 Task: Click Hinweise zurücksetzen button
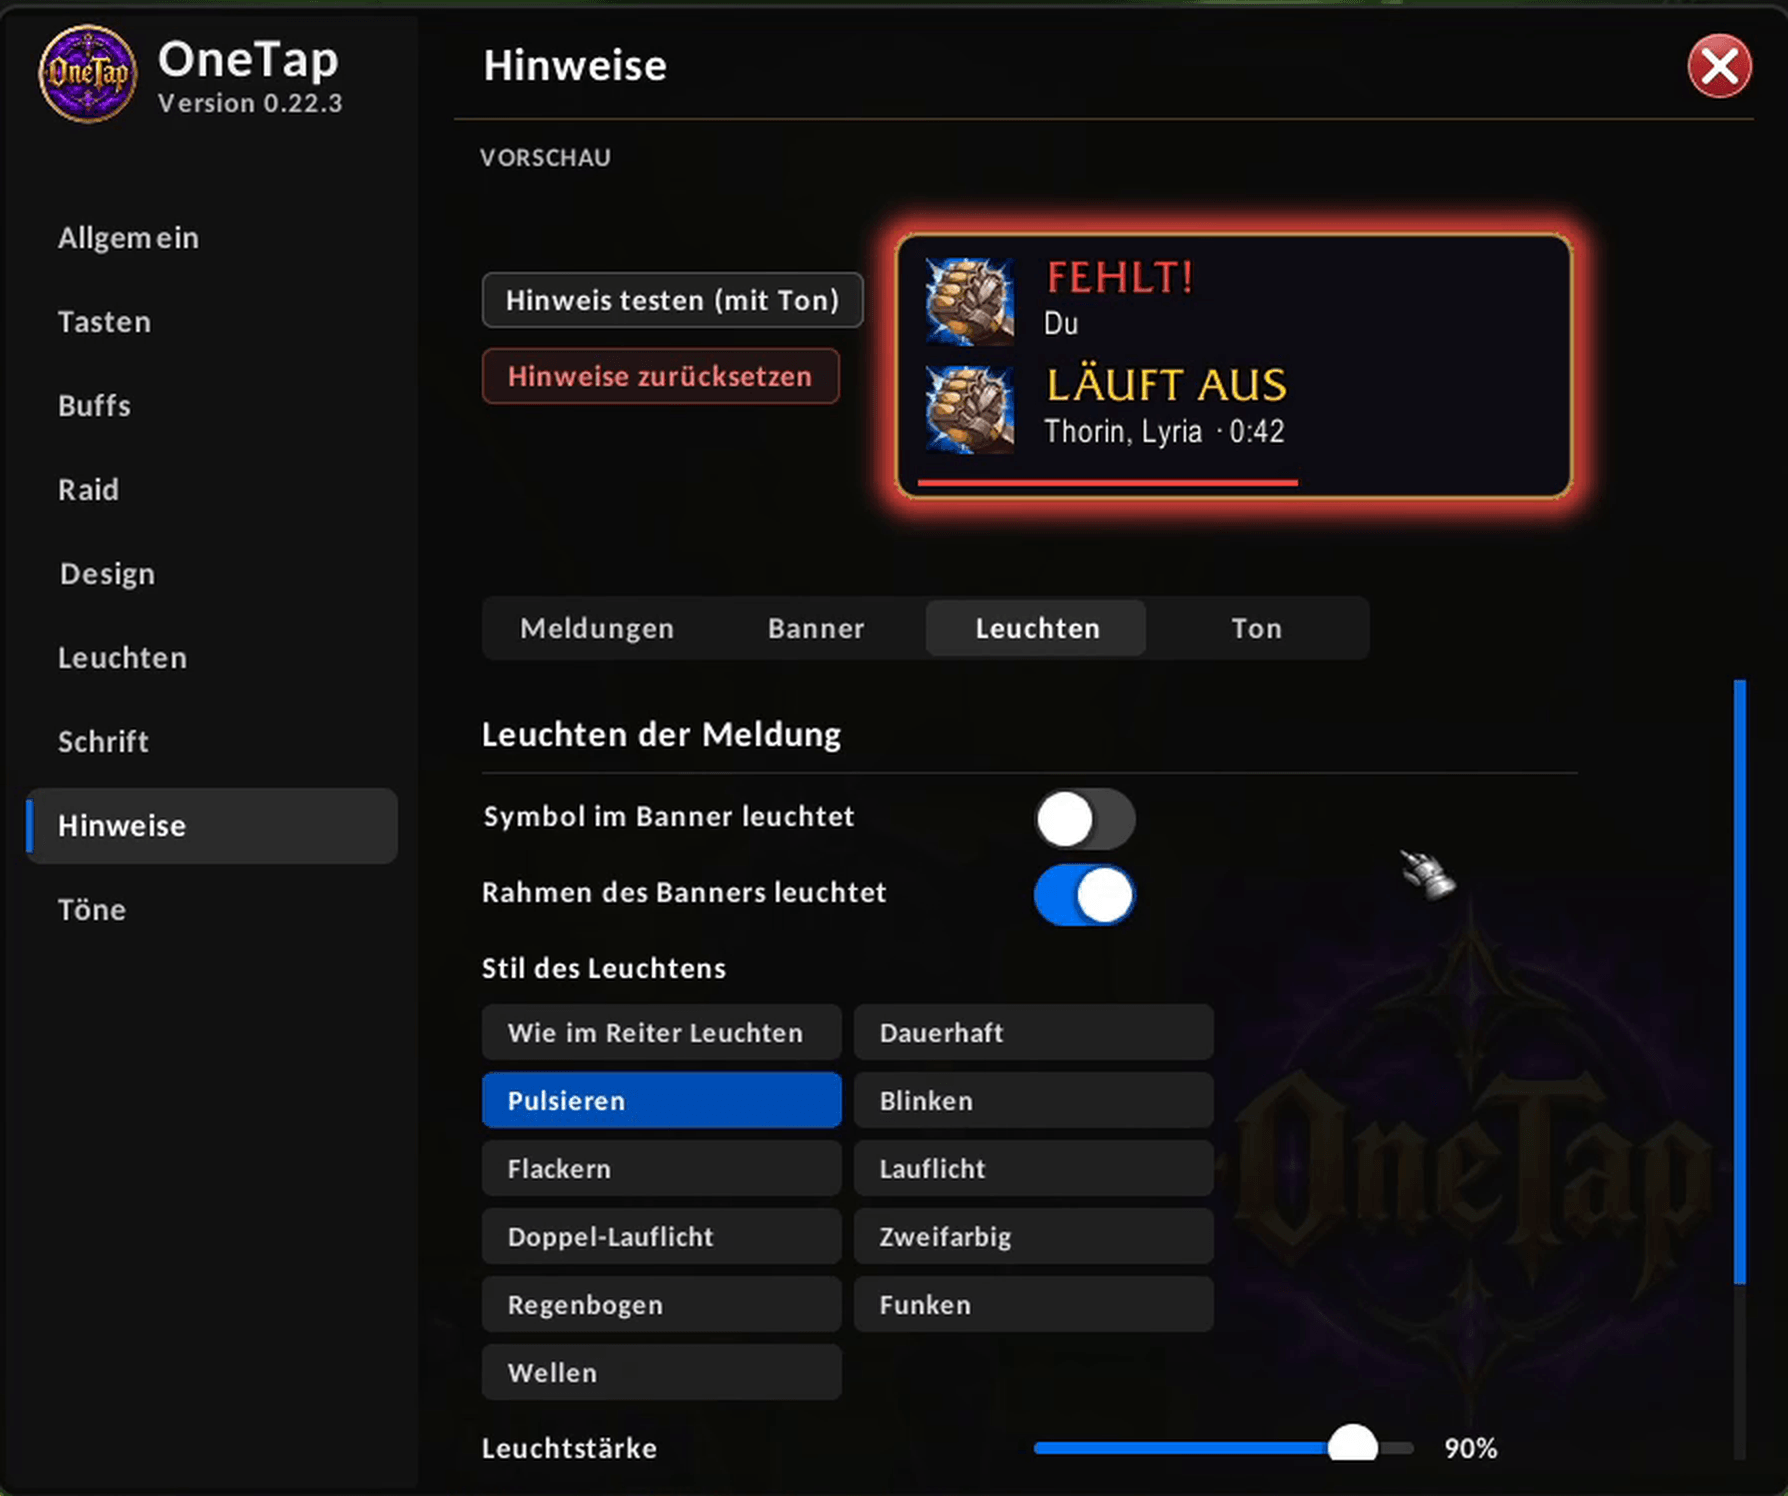660,376
